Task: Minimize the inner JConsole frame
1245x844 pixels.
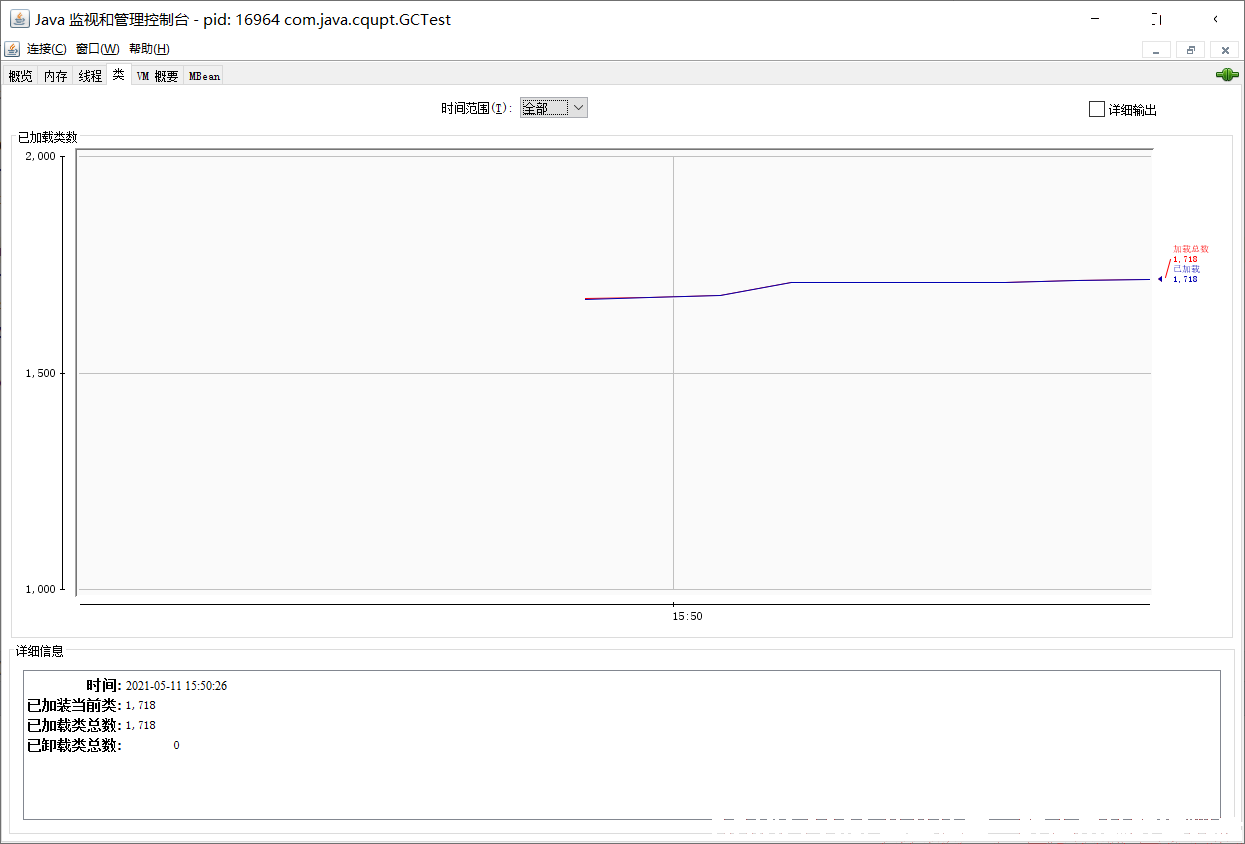Action: (1157, 50)
